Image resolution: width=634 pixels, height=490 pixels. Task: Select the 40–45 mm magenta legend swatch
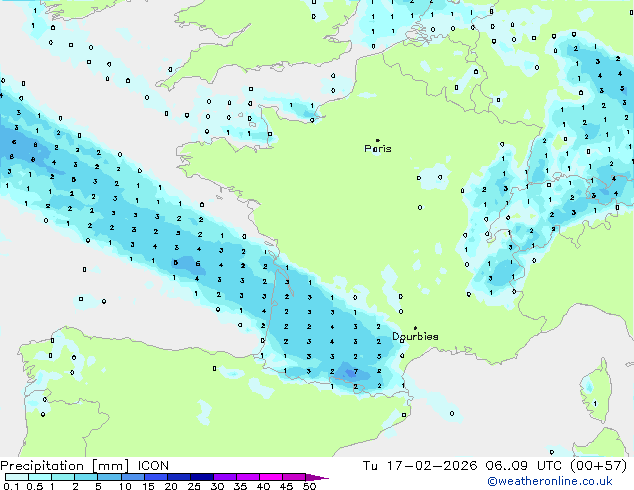tap(271, 477)
